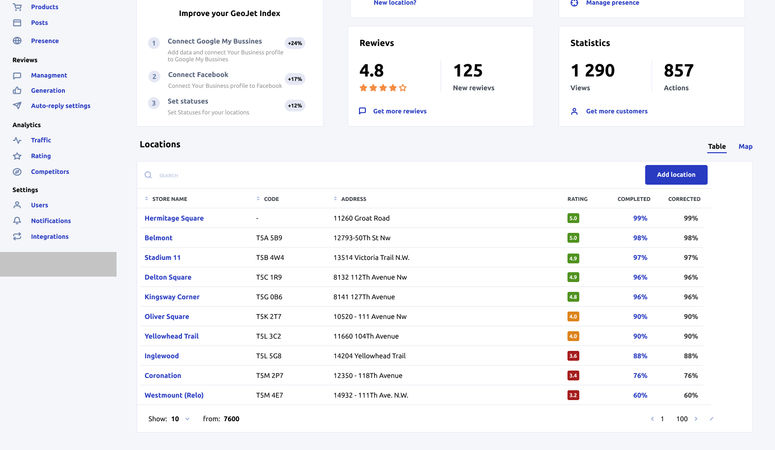This screenshot has width=775, height=450.
Task: Sort by Address column arrows
Action: [336, 199]
